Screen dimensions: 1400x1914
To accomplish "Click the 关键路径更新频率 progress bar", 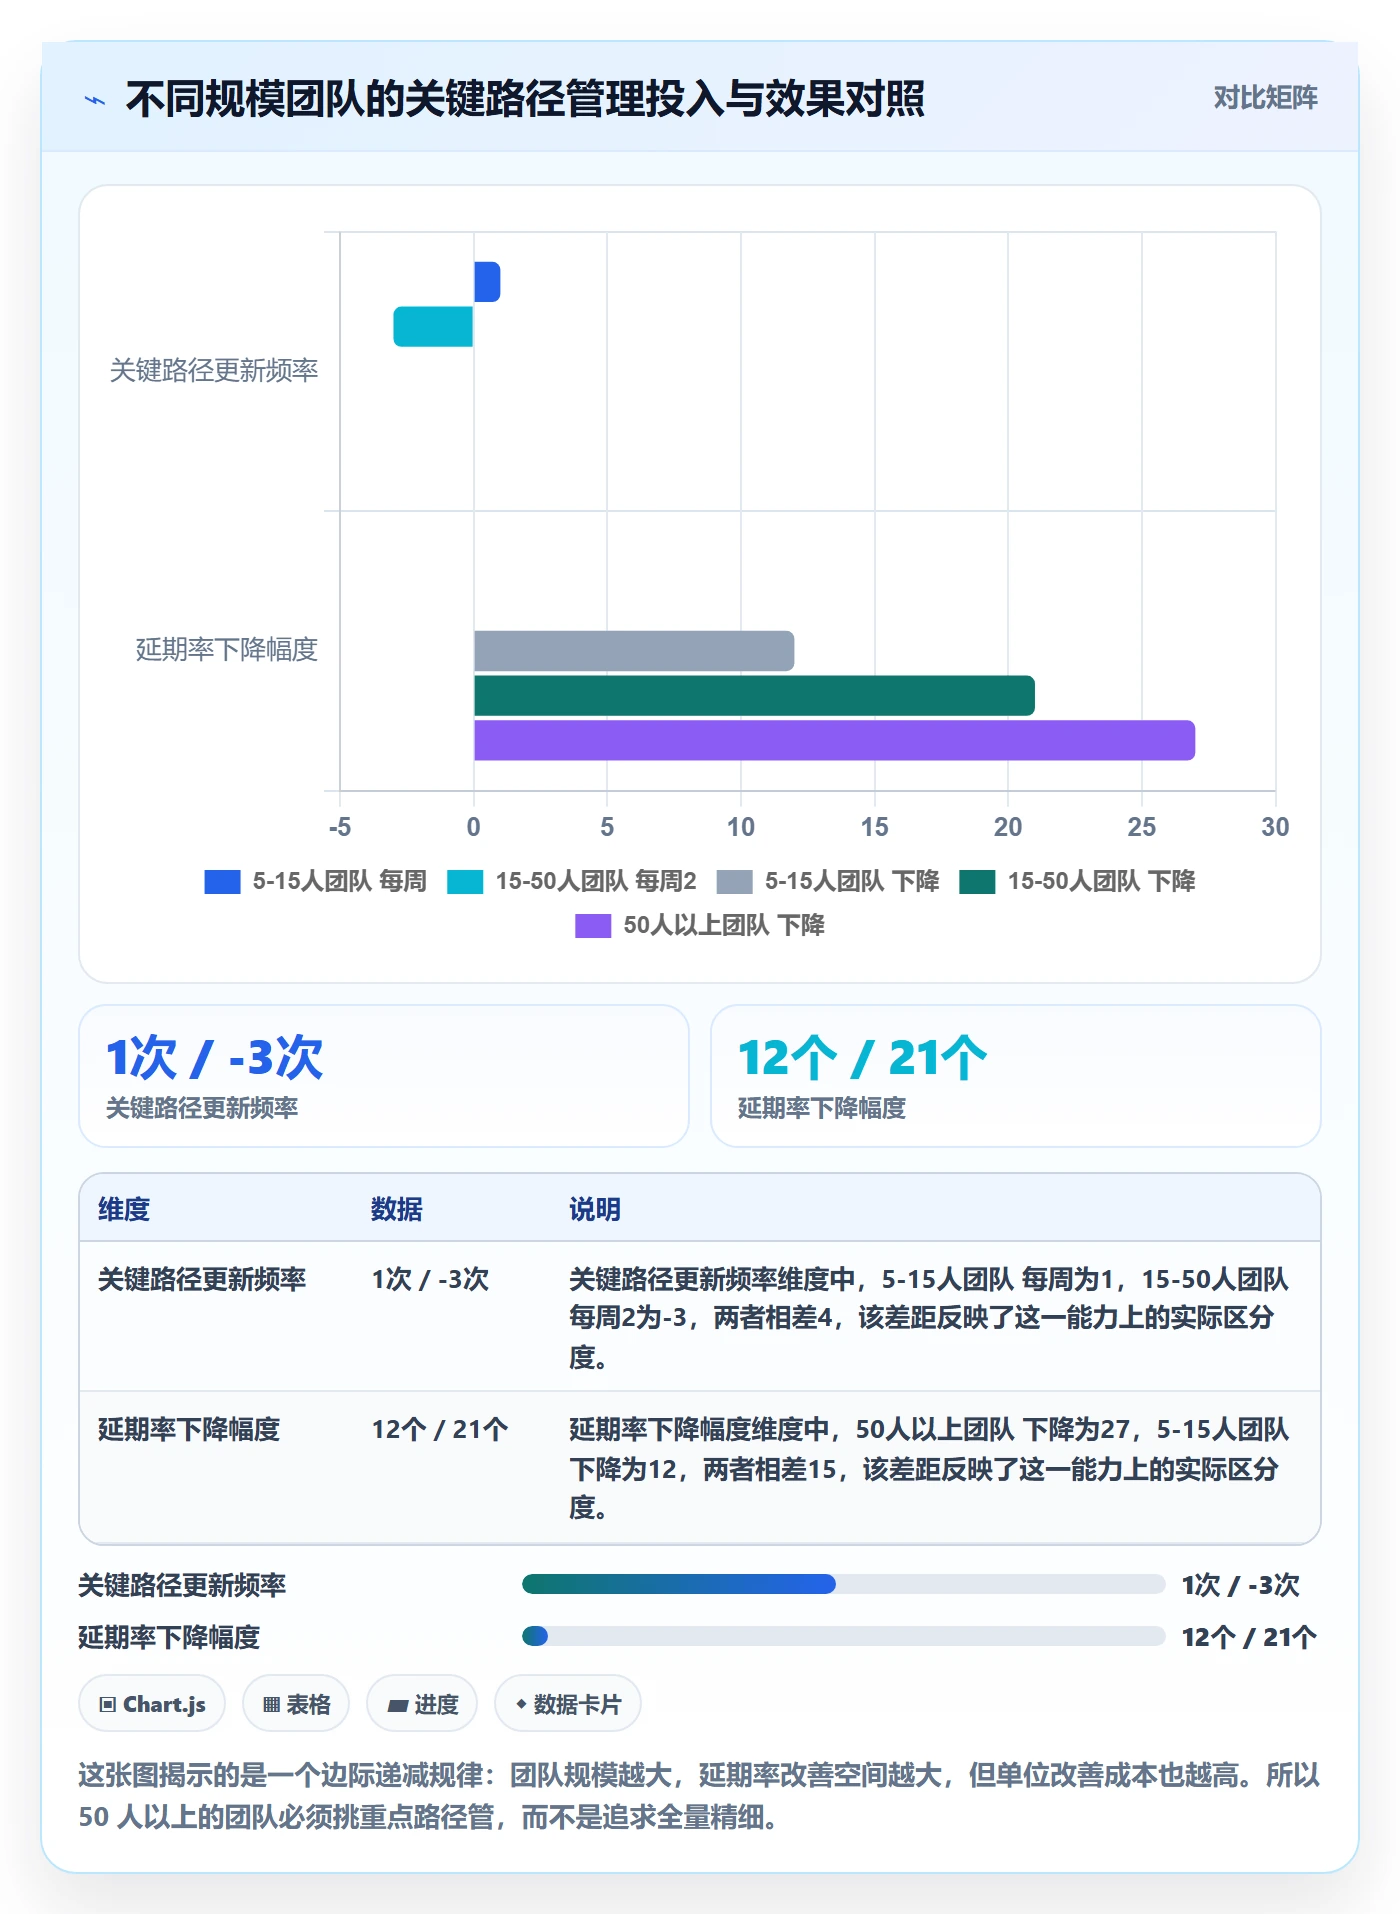I will (843, 1584).
